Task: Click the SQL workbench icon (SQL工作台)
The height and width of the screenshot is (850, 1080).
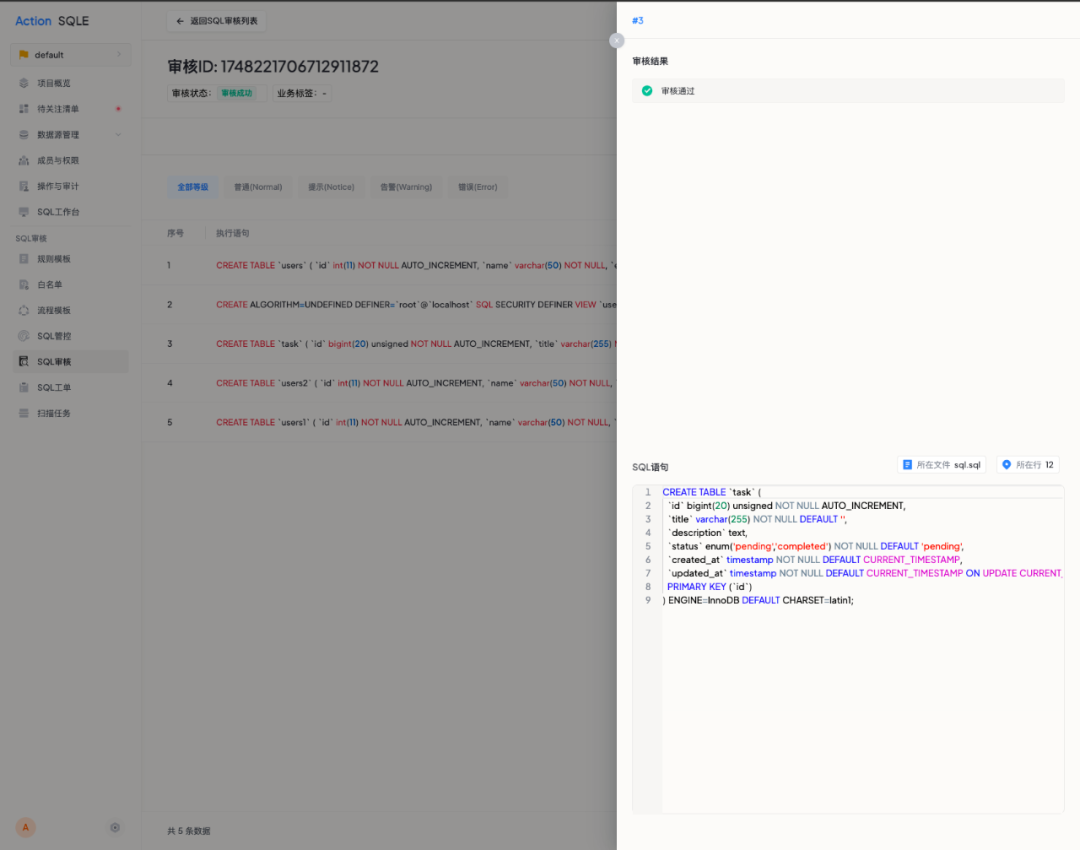Action: tap(24, 212)
